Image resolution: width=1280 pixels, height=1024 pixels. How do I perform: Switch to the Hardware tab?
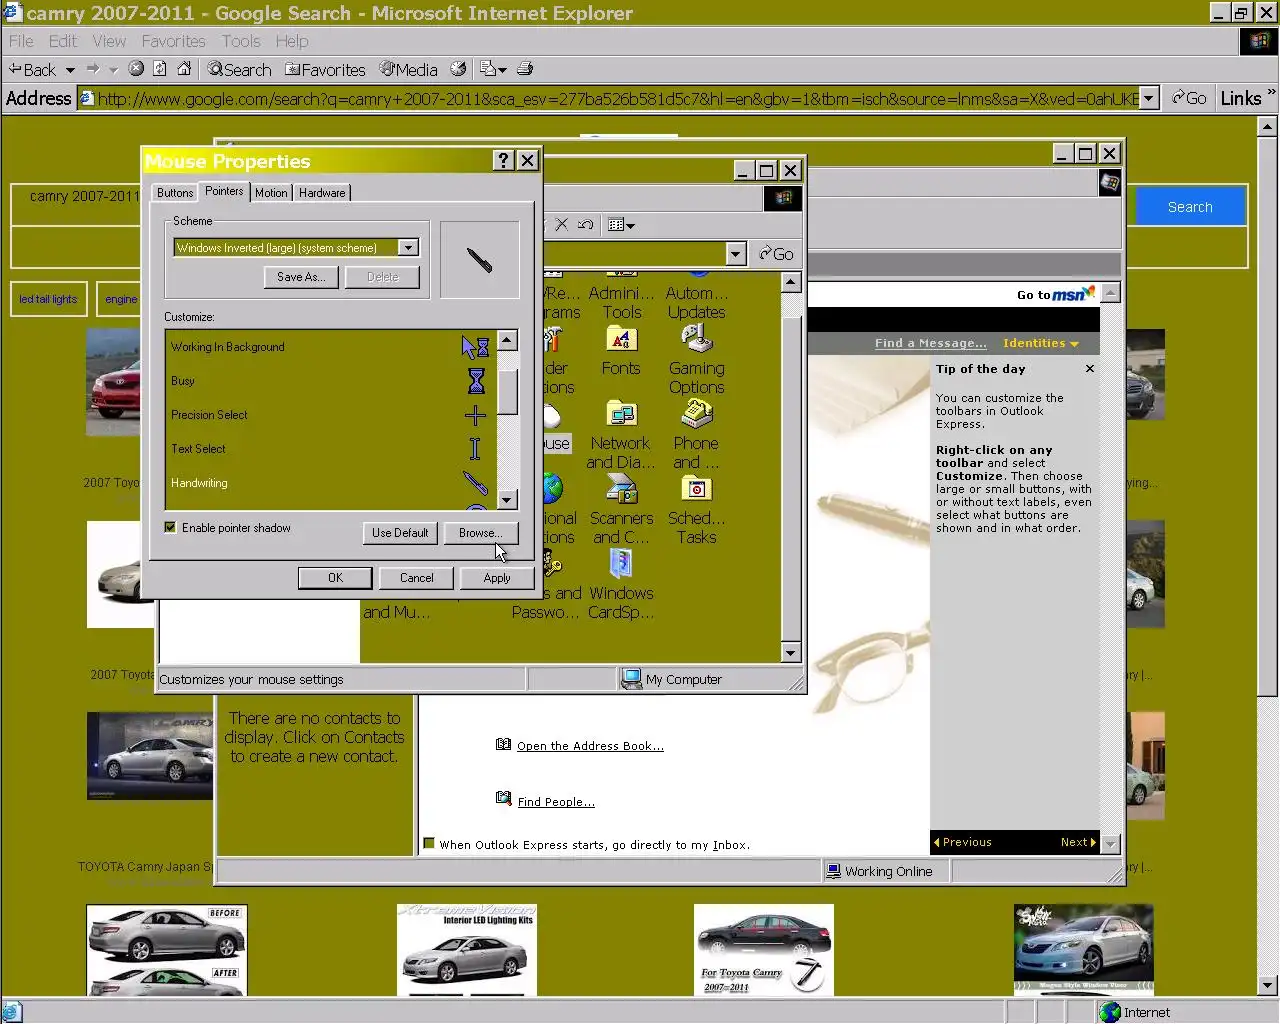pos(322,192)
